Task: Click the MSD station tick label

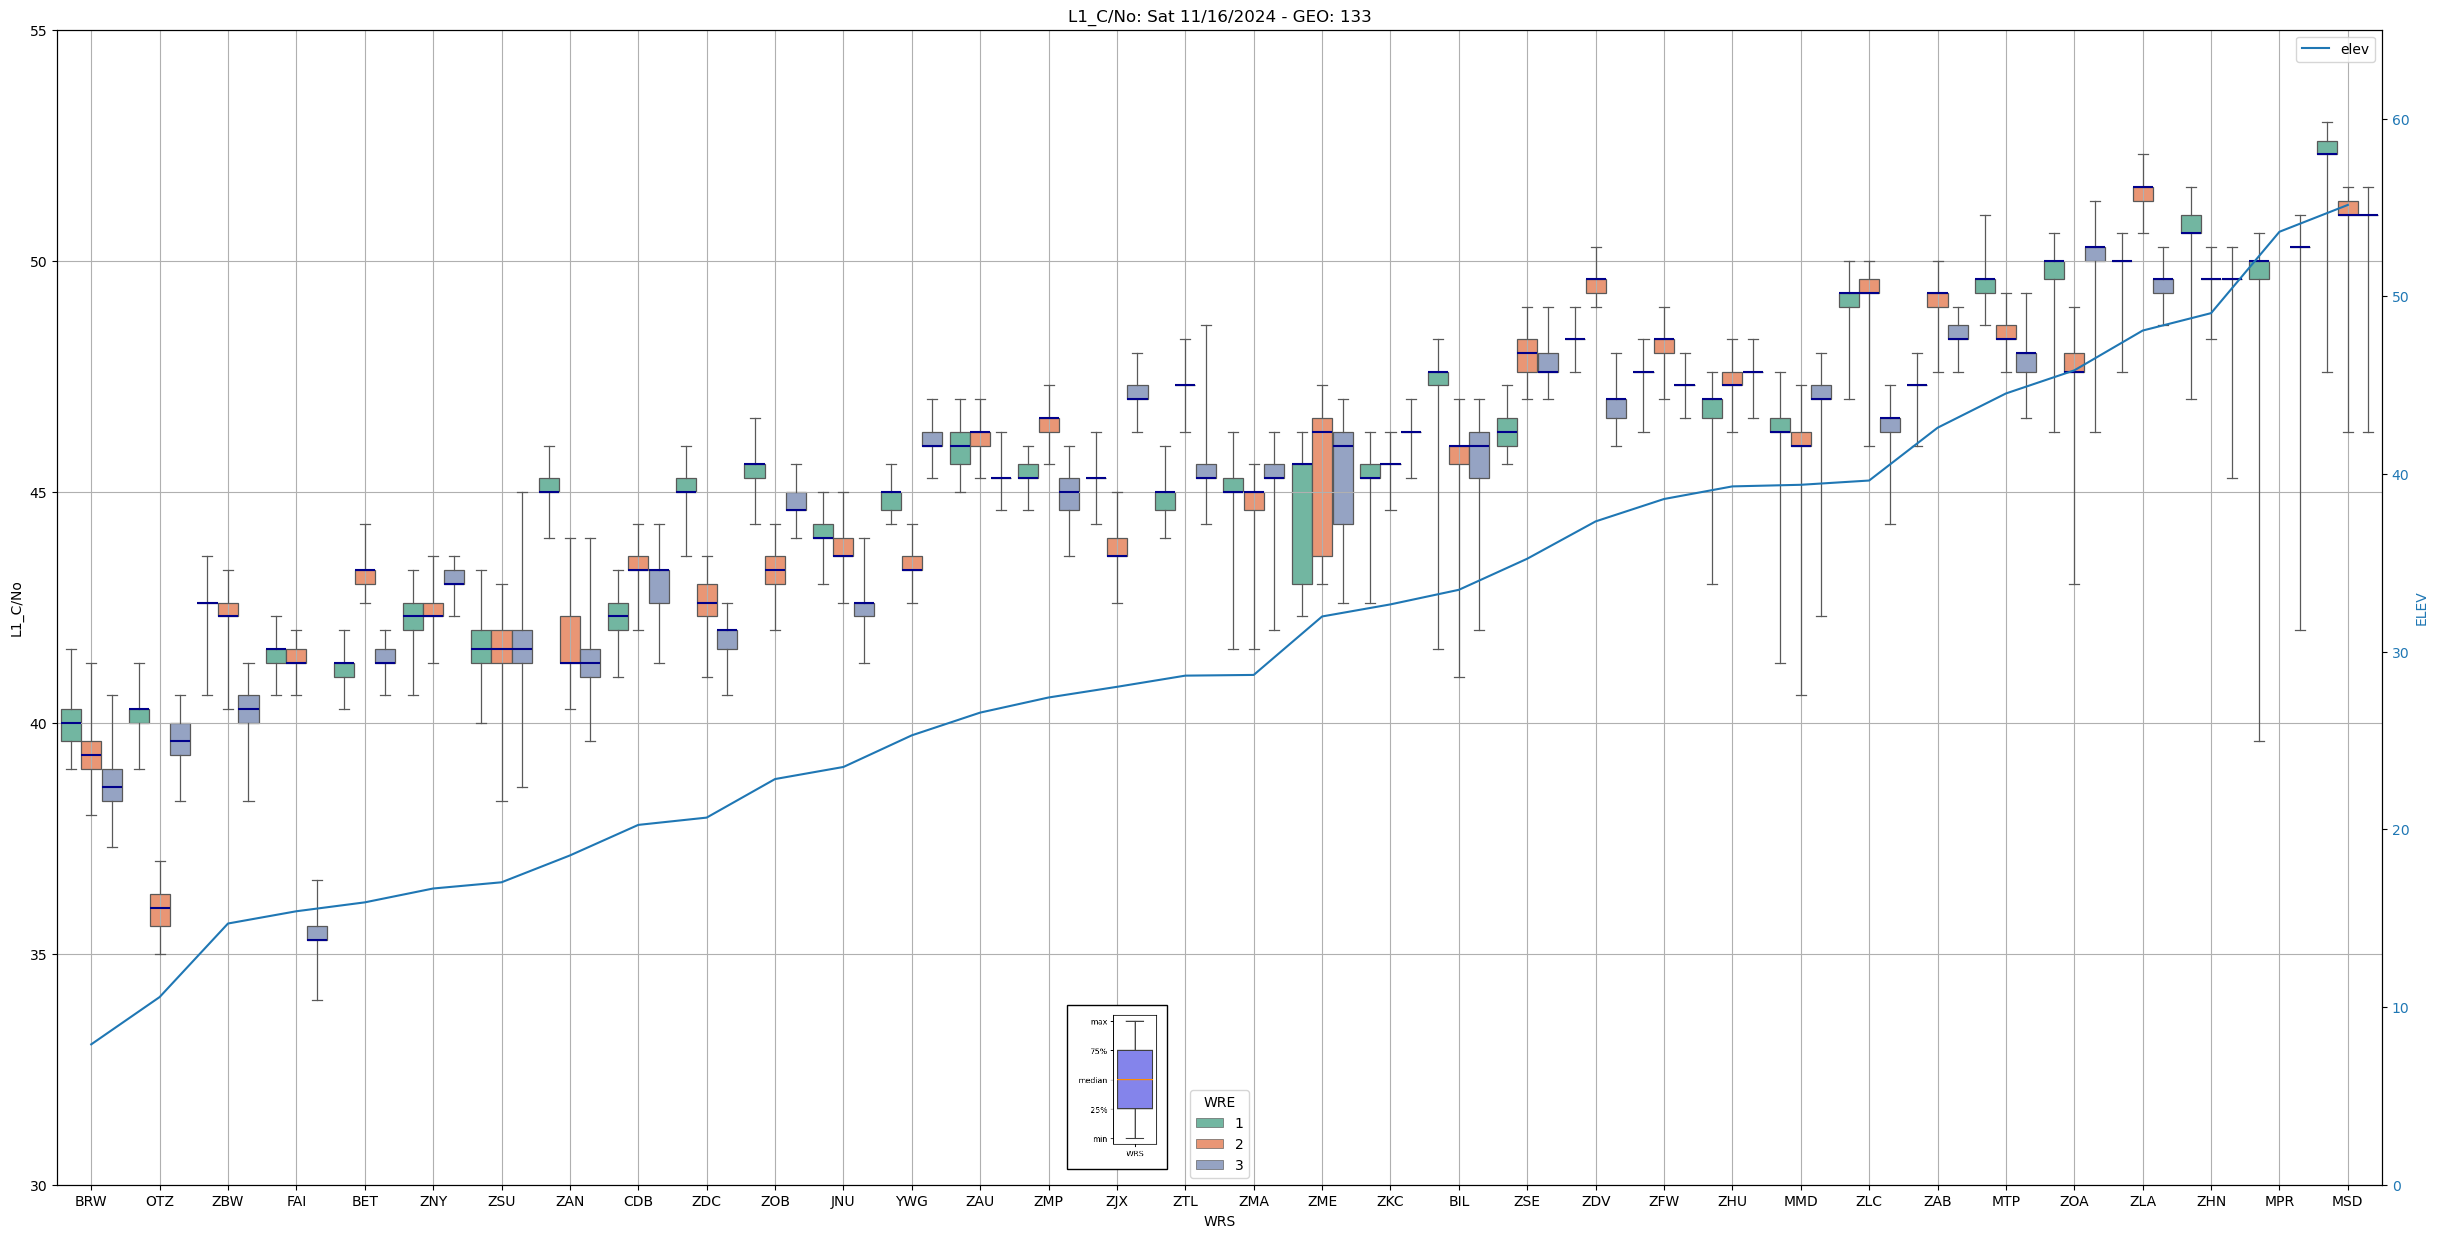Action: point(2347,1201)
